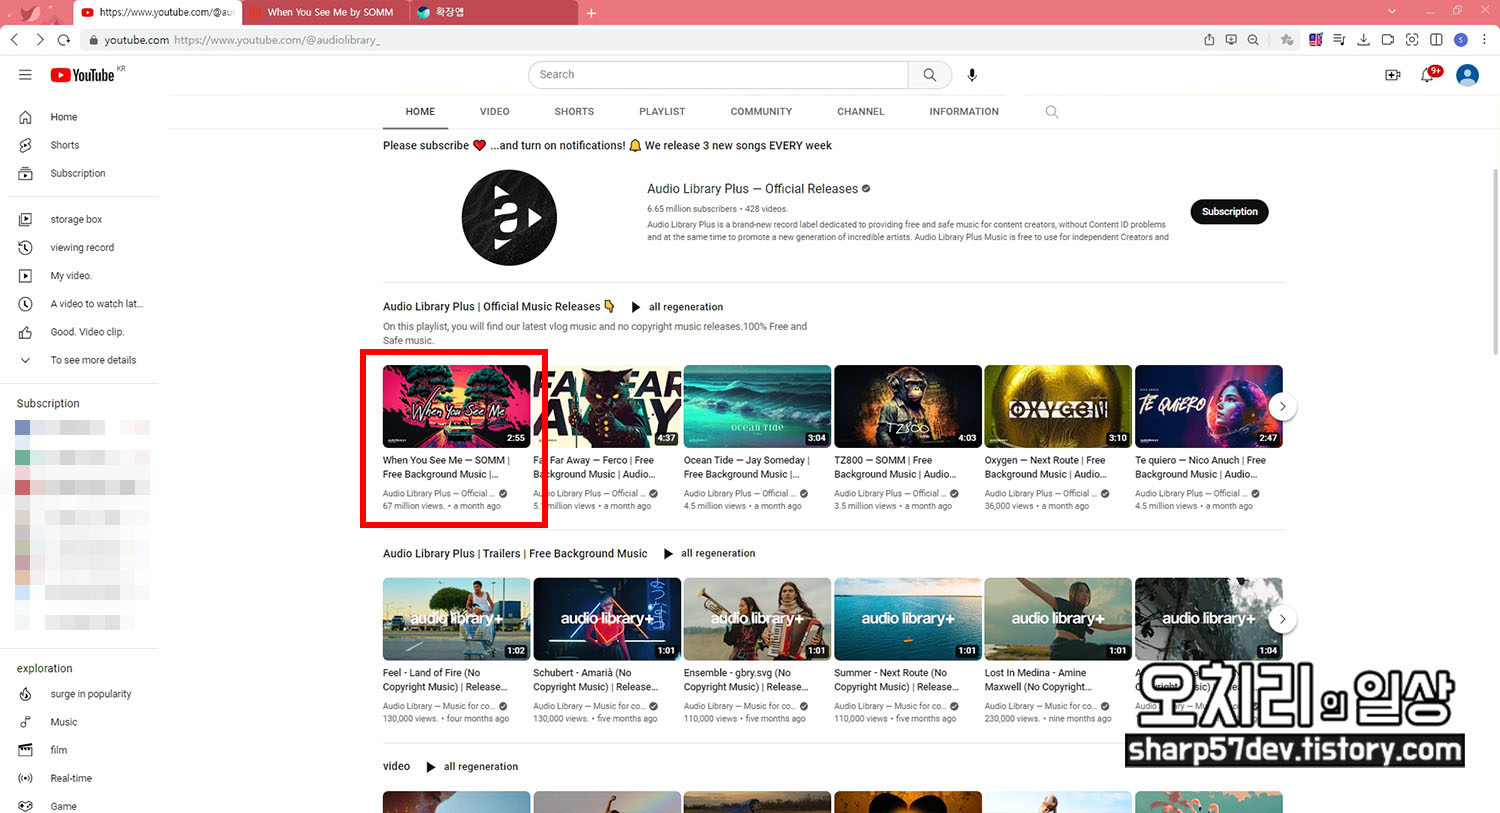Click the browser back arrow
The width and height of the screenshot is (1500, 813).
click(x=14, y=40)
